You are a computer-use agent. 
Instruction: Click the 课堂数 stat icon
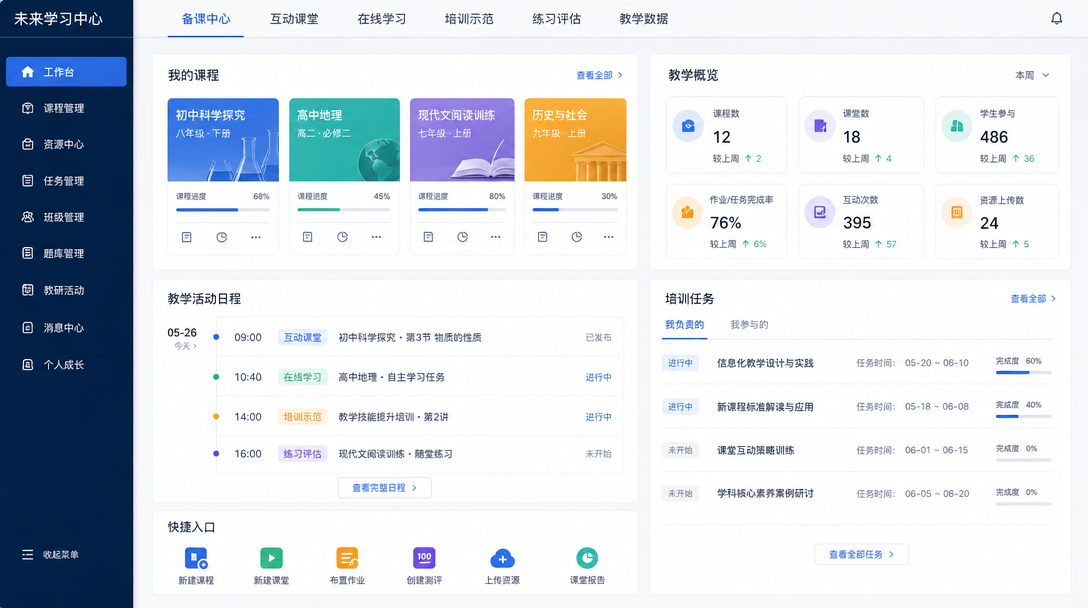(x=819, y=126)
